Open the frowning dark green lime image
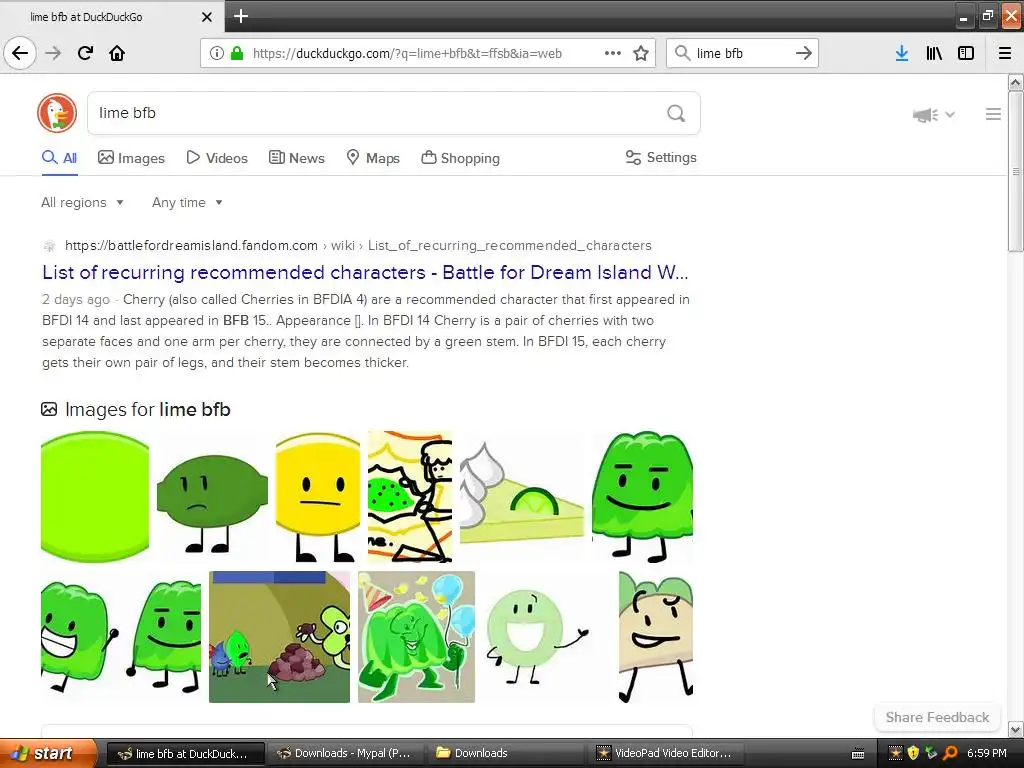This screenshot has width=1024, height=768. [x=212, y=496]
